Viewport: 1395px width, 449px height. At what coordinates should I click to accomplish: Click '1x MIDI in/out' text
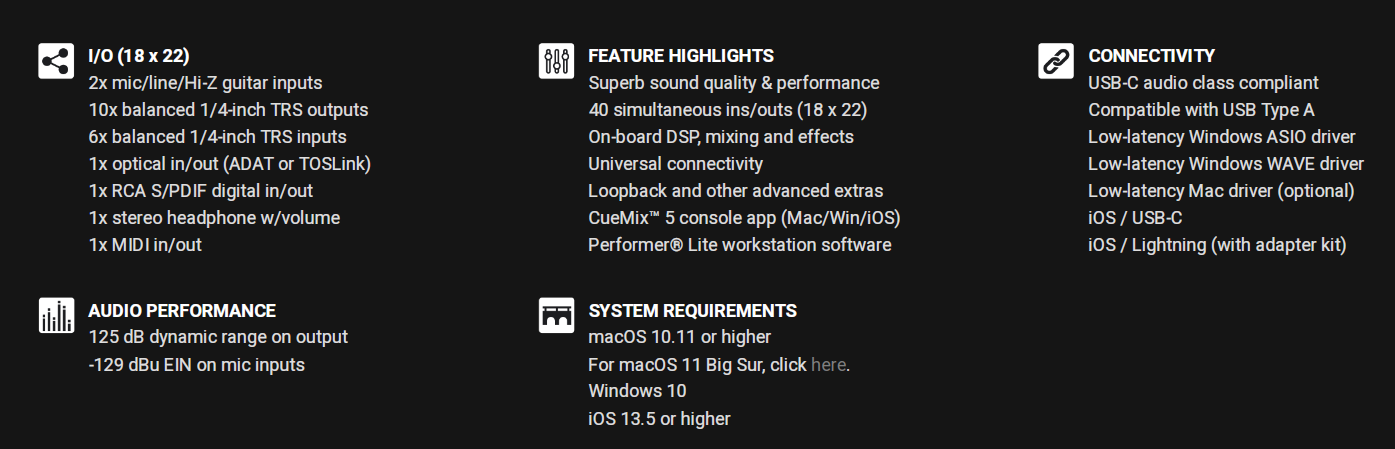point(145,245)
